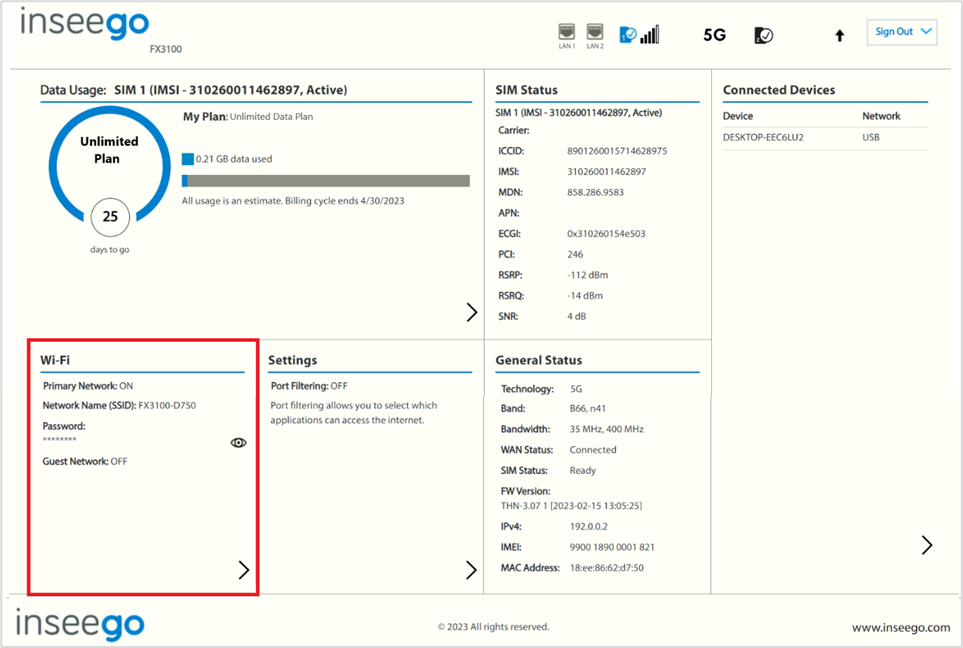Expand the Data Usage panel with its arrow

[472, 312]
